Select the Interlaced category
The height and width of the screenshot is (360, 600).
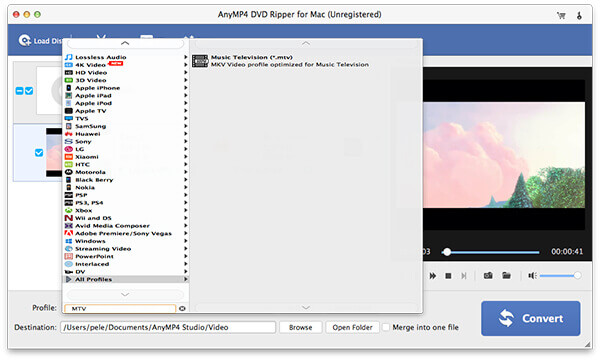point(125,264)
